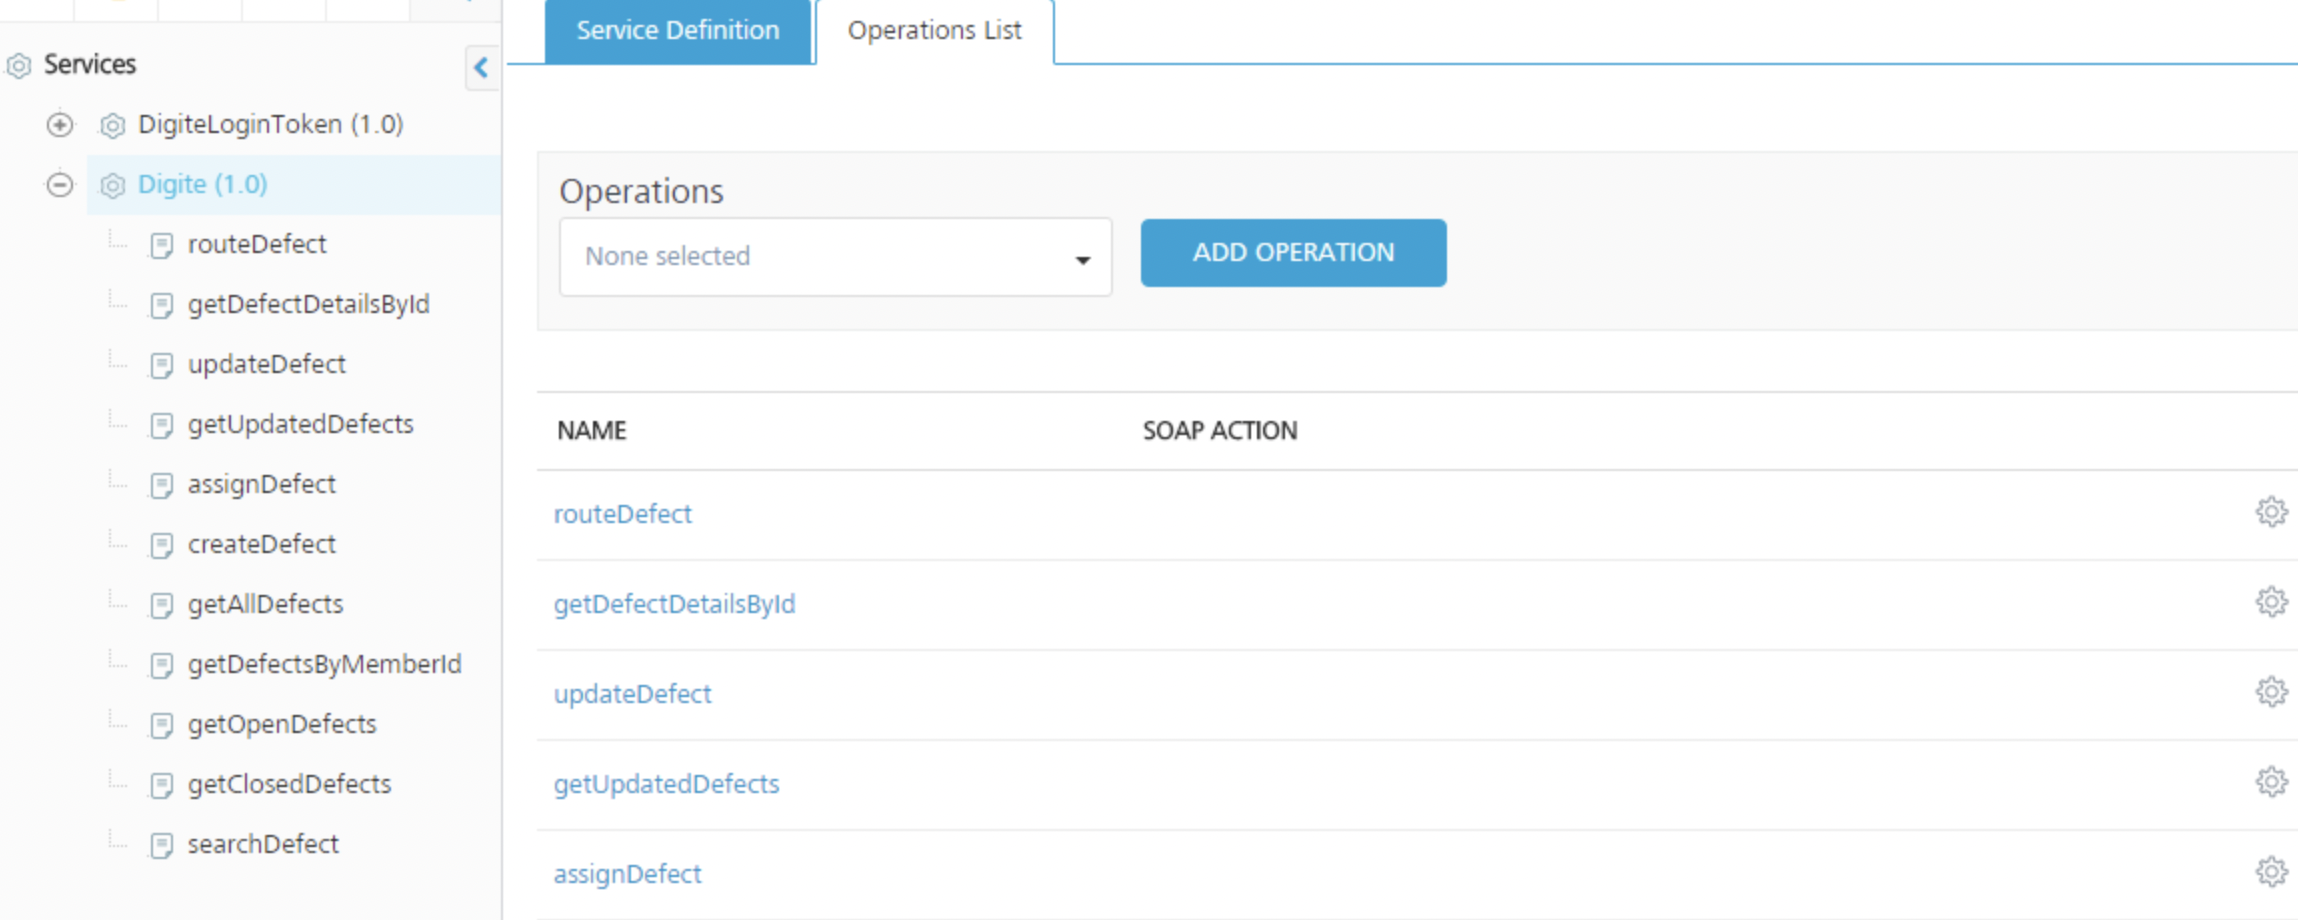This screenshot has width=2298, height=920.
Task: Click the gear icon in updateDefect row
Action: click(x=2270, y=692)
